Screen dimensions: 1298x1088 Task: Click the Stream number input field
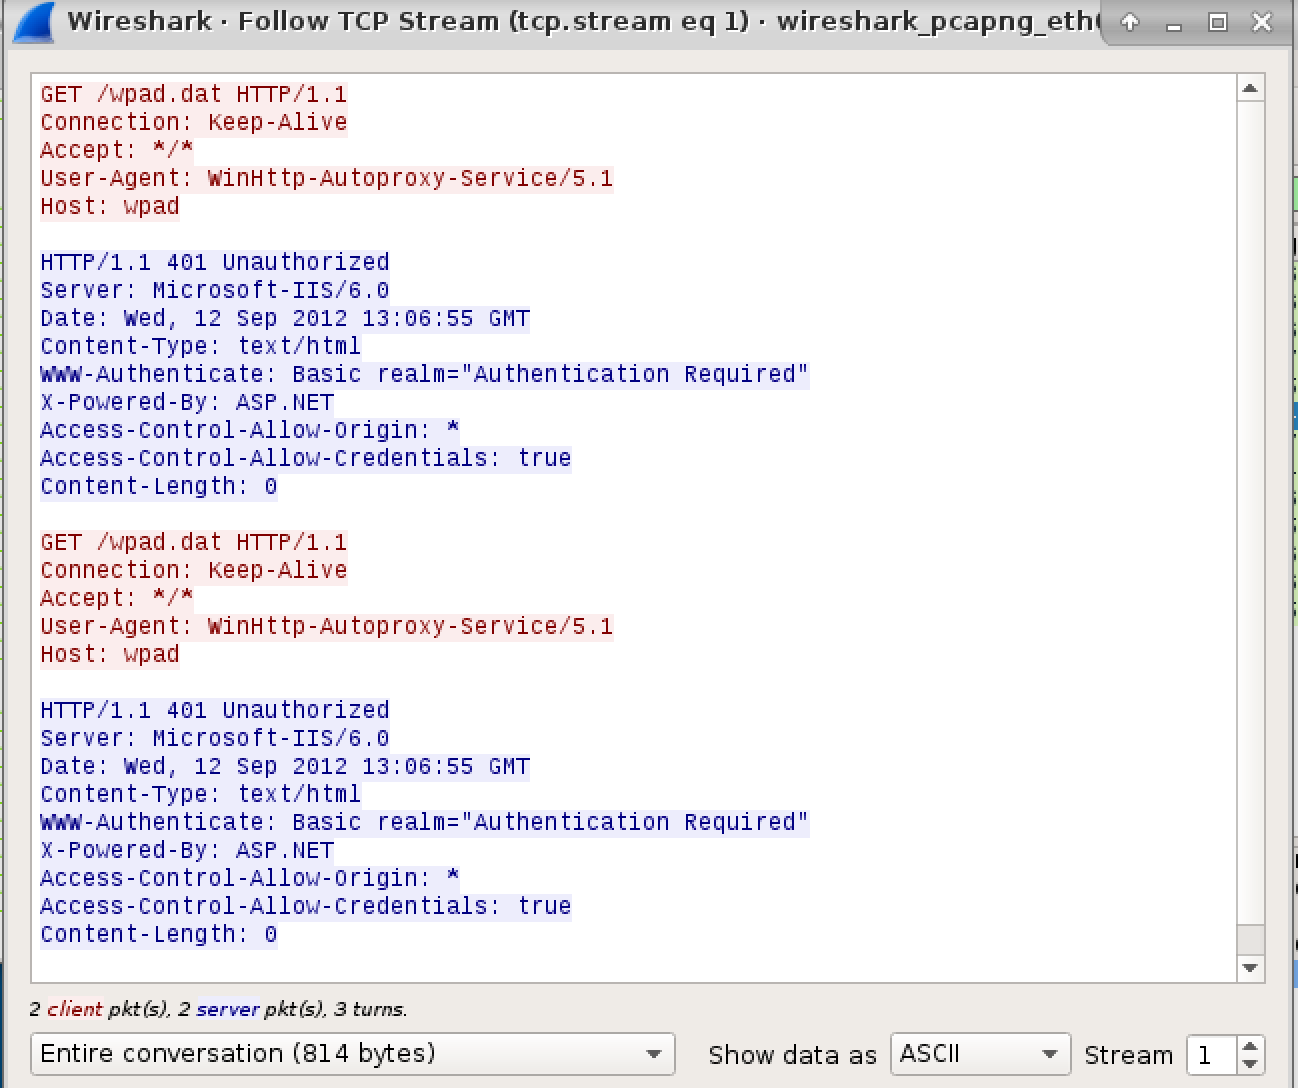[1212, 1054]
